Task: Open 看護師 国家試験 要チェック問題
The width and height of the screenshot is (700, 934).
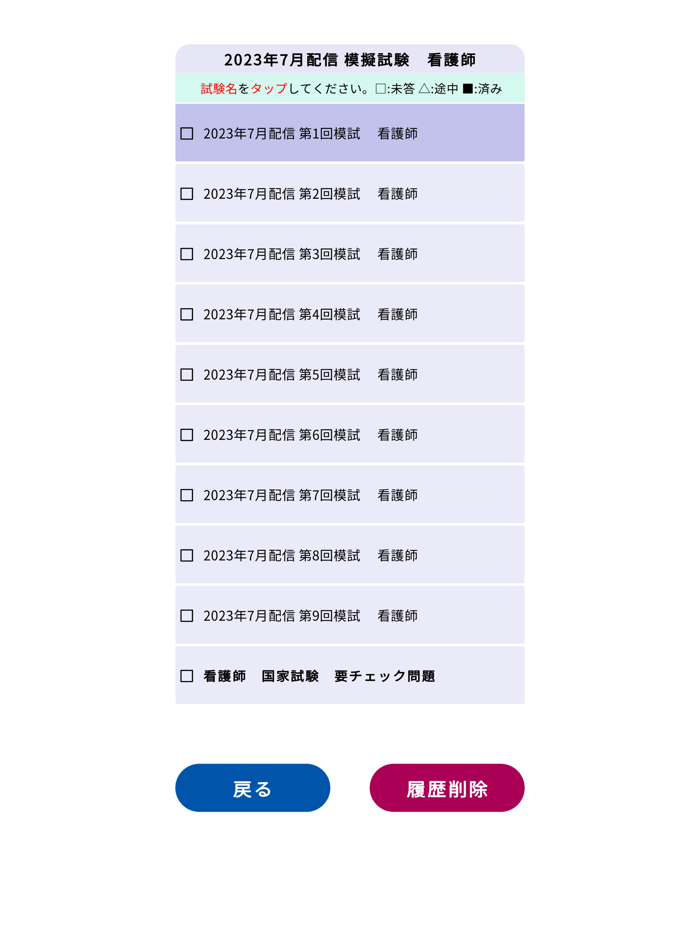Action: [310, 675]
